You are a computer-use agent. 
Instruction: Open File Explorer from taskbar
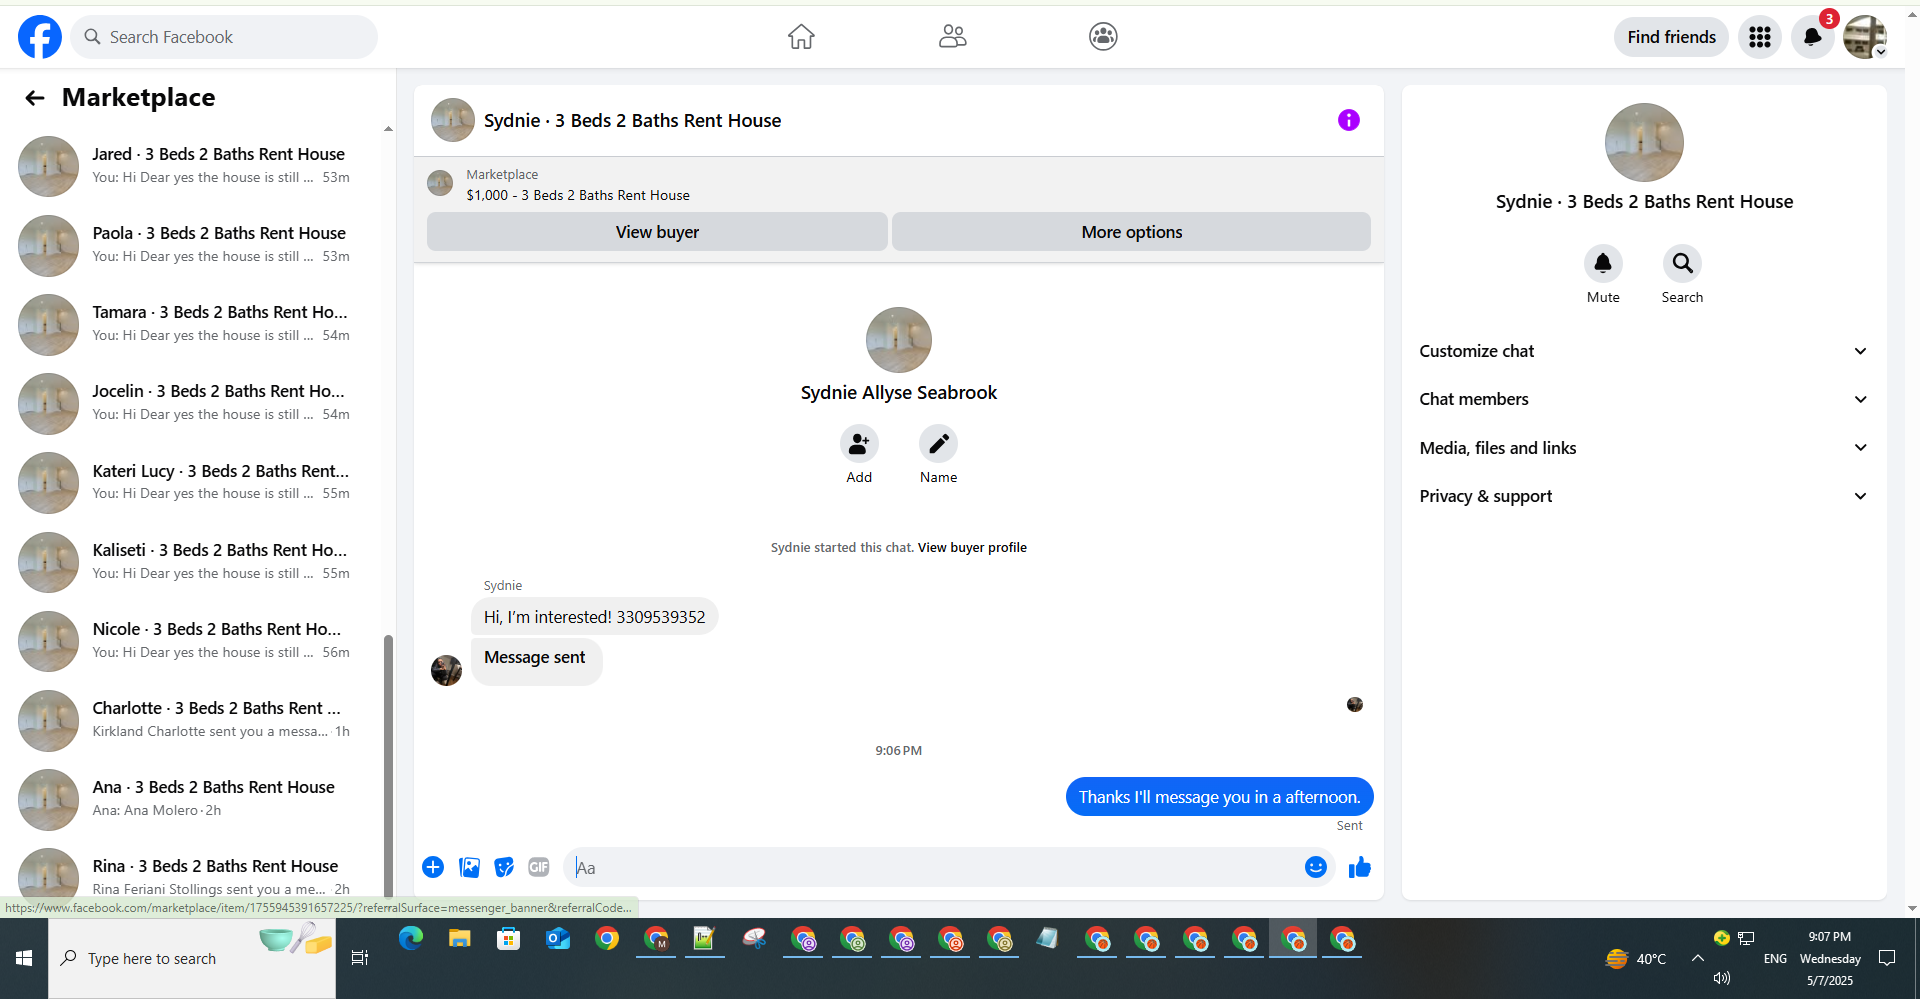point(460,939)
